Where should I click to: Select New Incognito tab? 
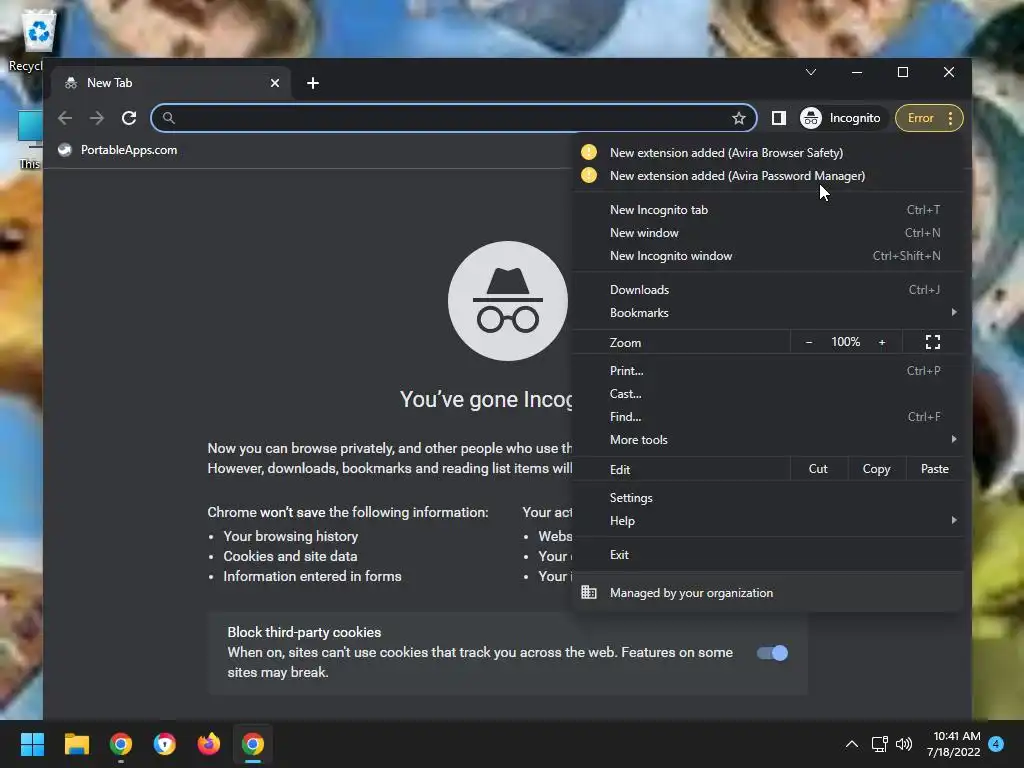point(768,210)
